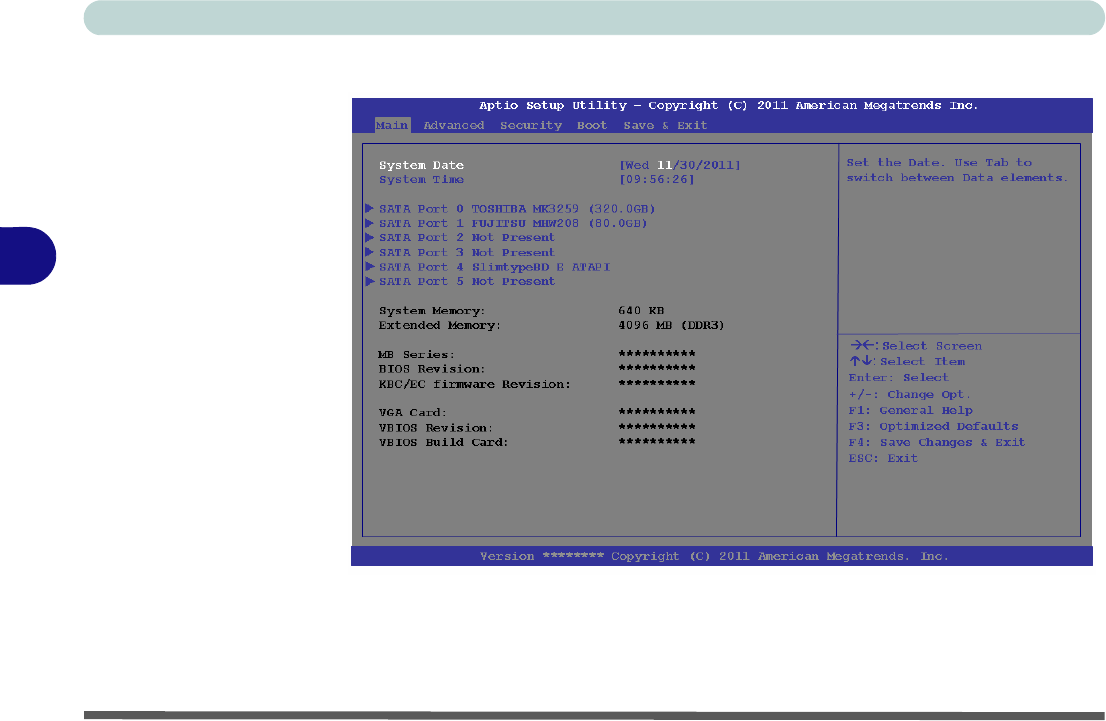Click the System Date value field
The width and height of the screenshot is (1106, 721).
coord(680,165)
